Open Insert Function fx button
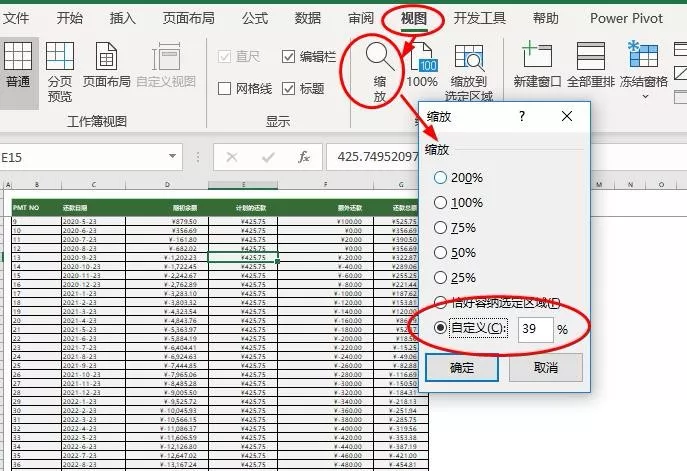The height and width of the screenshot is (471, 687). [304, 157]
